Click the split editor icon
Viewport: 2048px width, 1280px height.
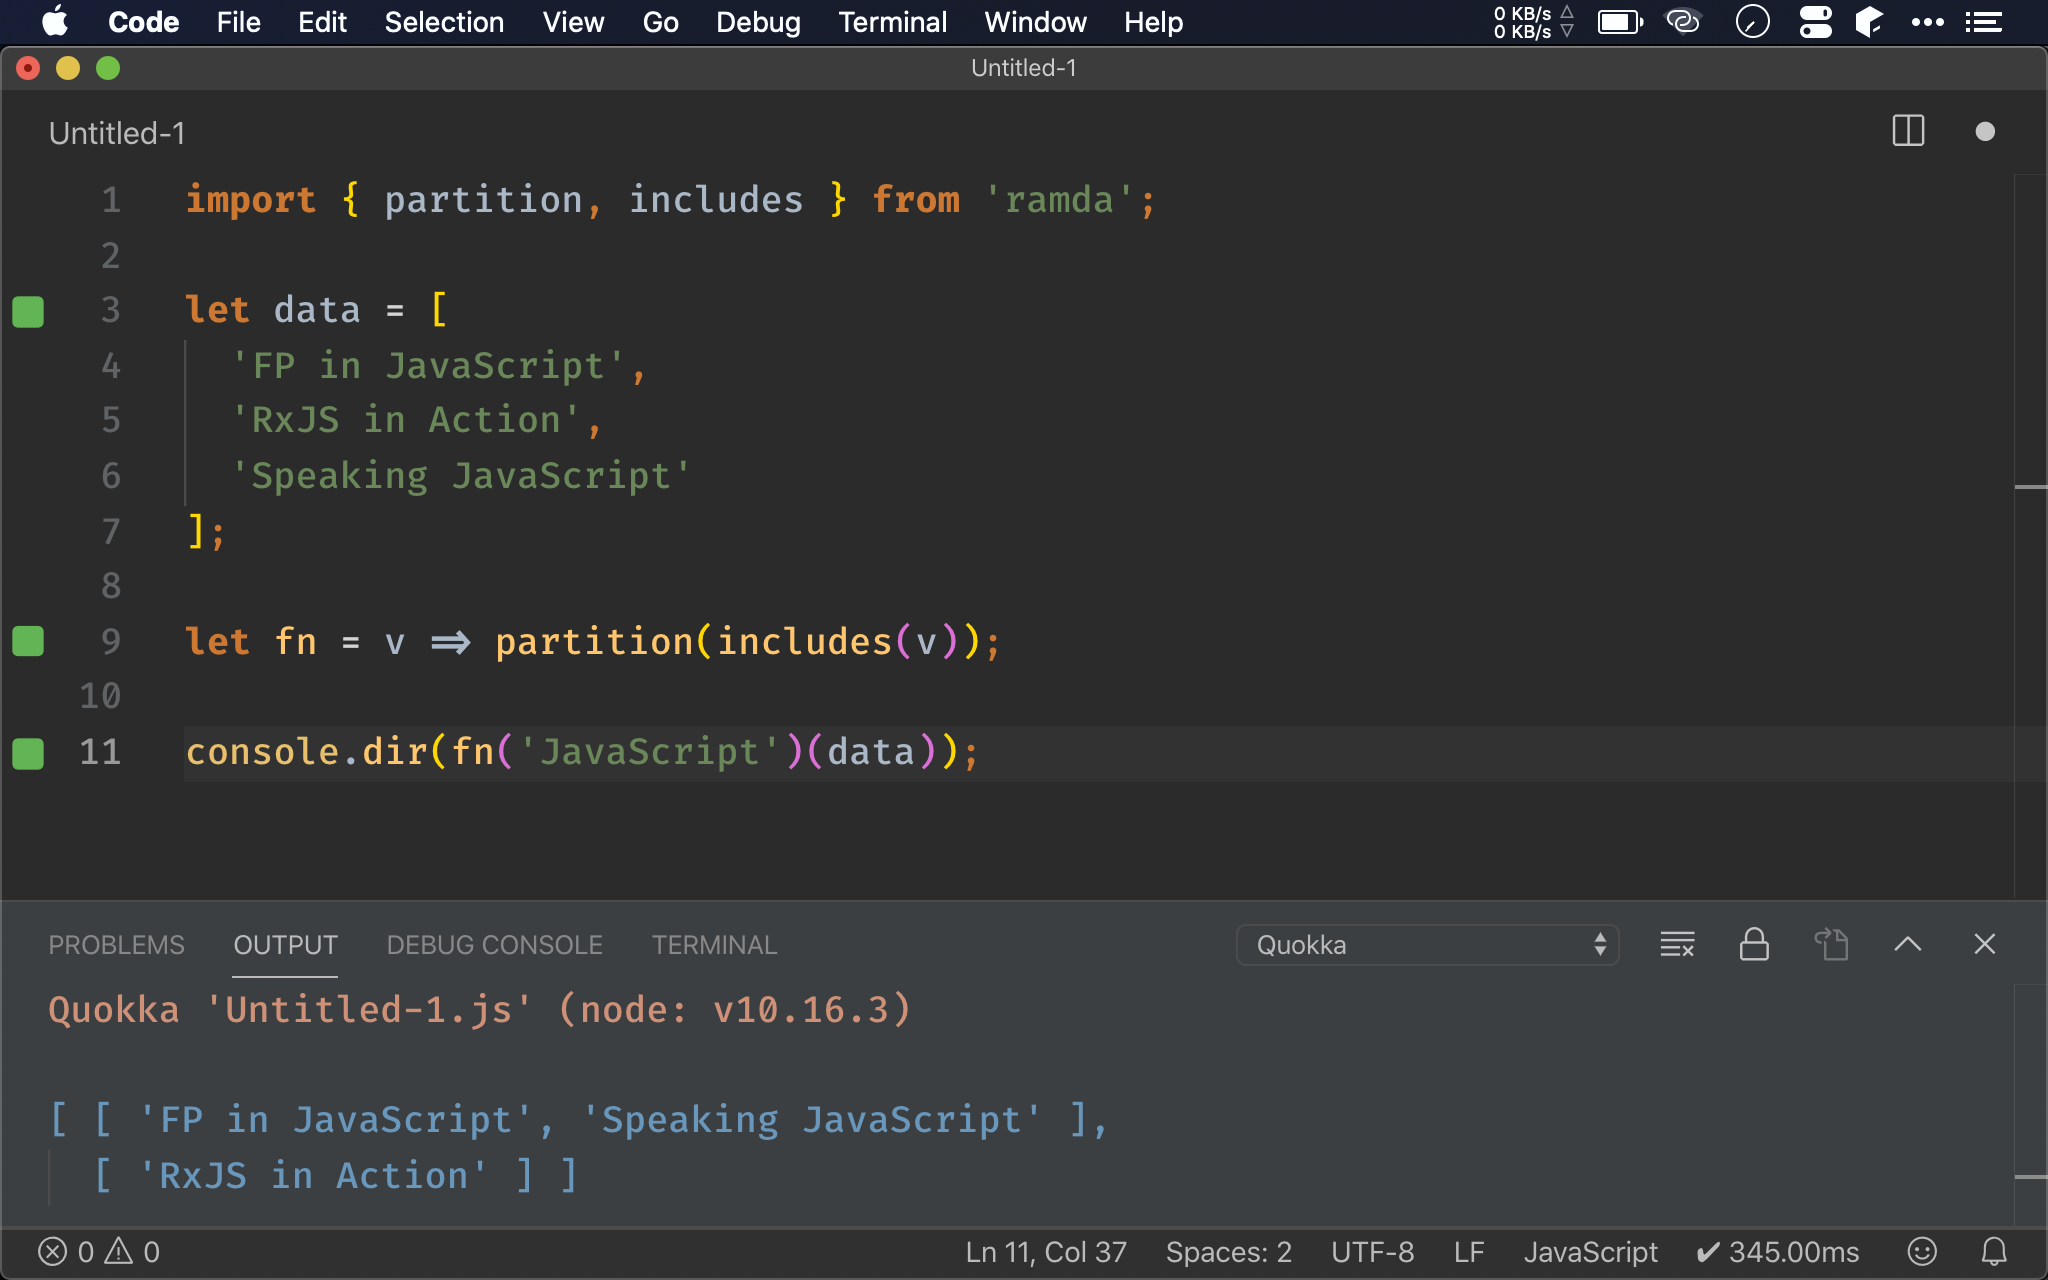(x=1908, y=132)
